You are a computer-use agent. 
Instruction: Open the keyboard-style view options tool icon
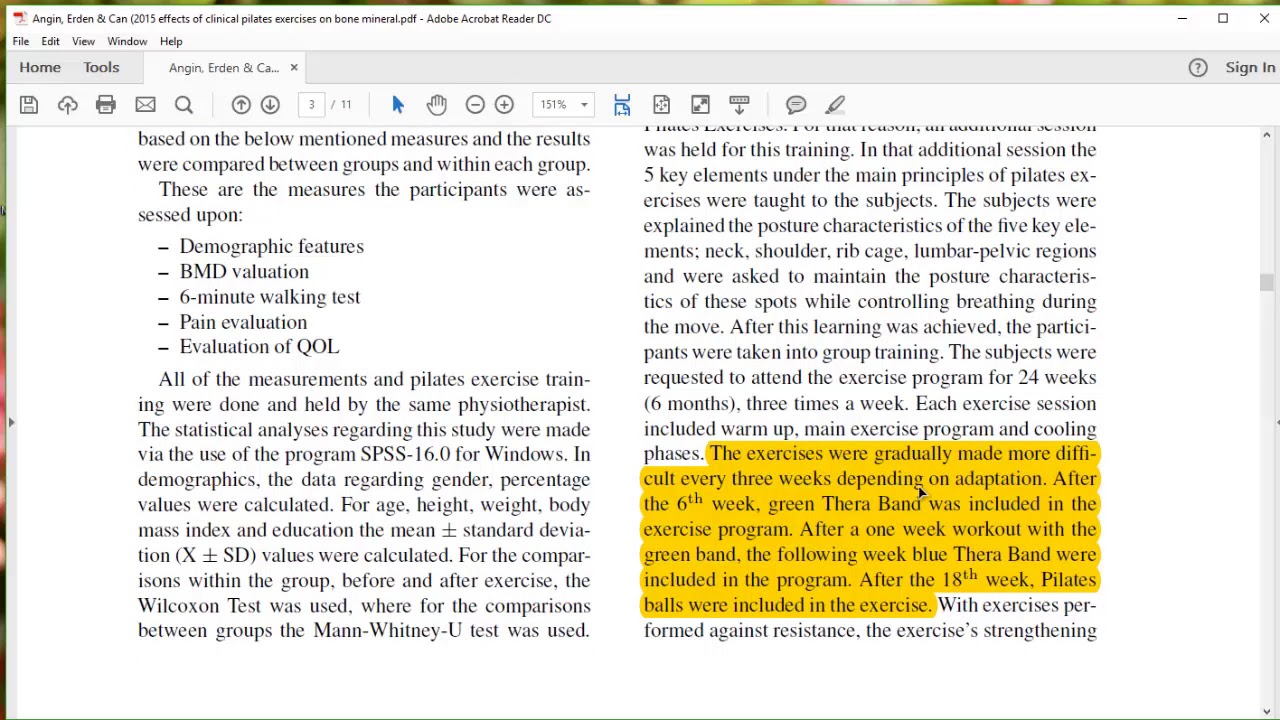tap(739, 105)
